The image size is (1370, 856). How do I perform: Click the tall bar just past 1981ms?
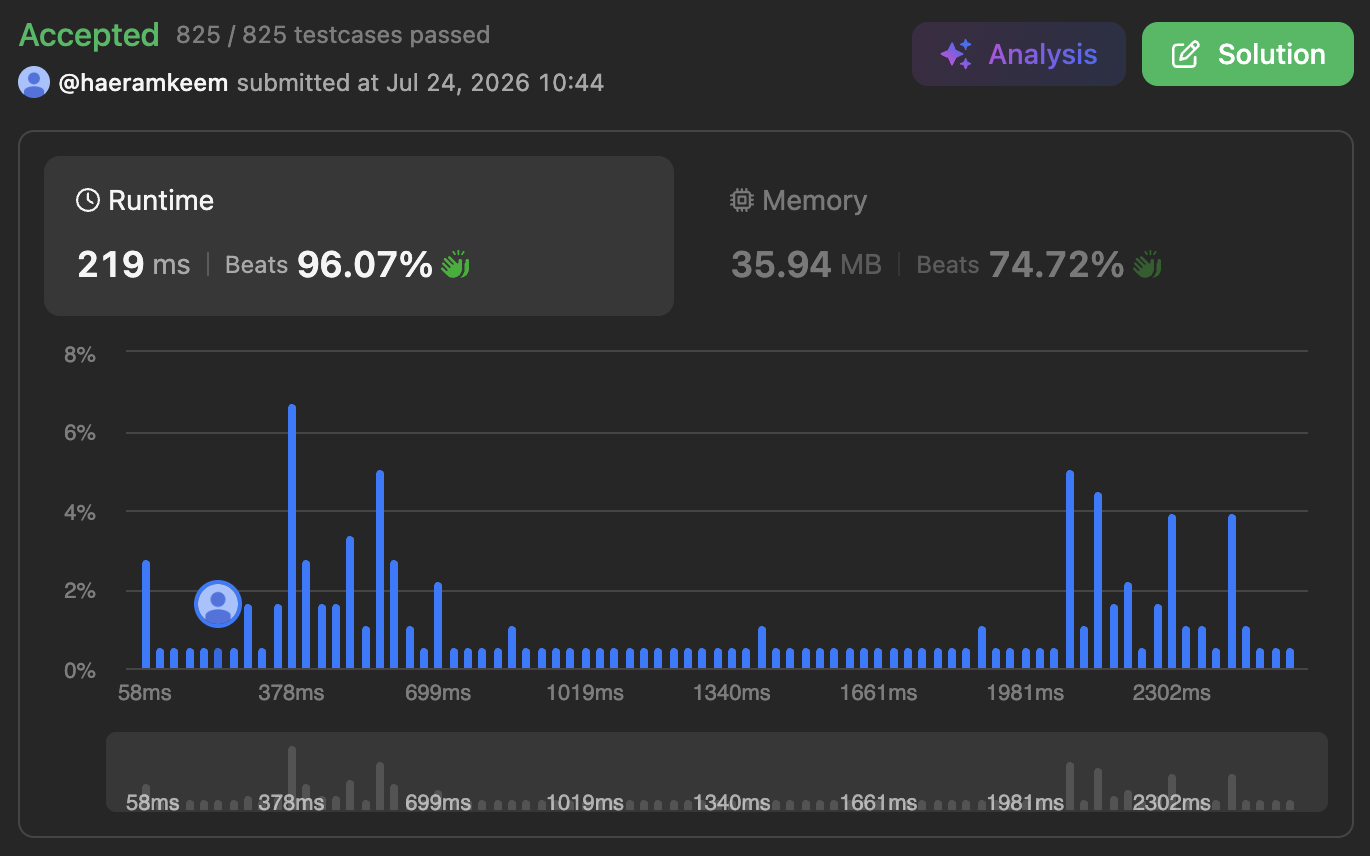1070,569
